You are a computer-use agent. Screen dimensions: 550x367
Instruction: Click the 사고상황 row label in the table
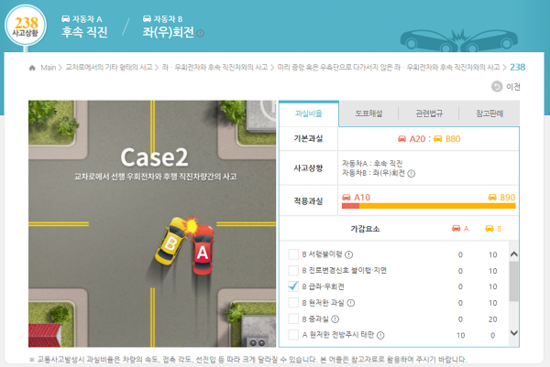[308, 168]
